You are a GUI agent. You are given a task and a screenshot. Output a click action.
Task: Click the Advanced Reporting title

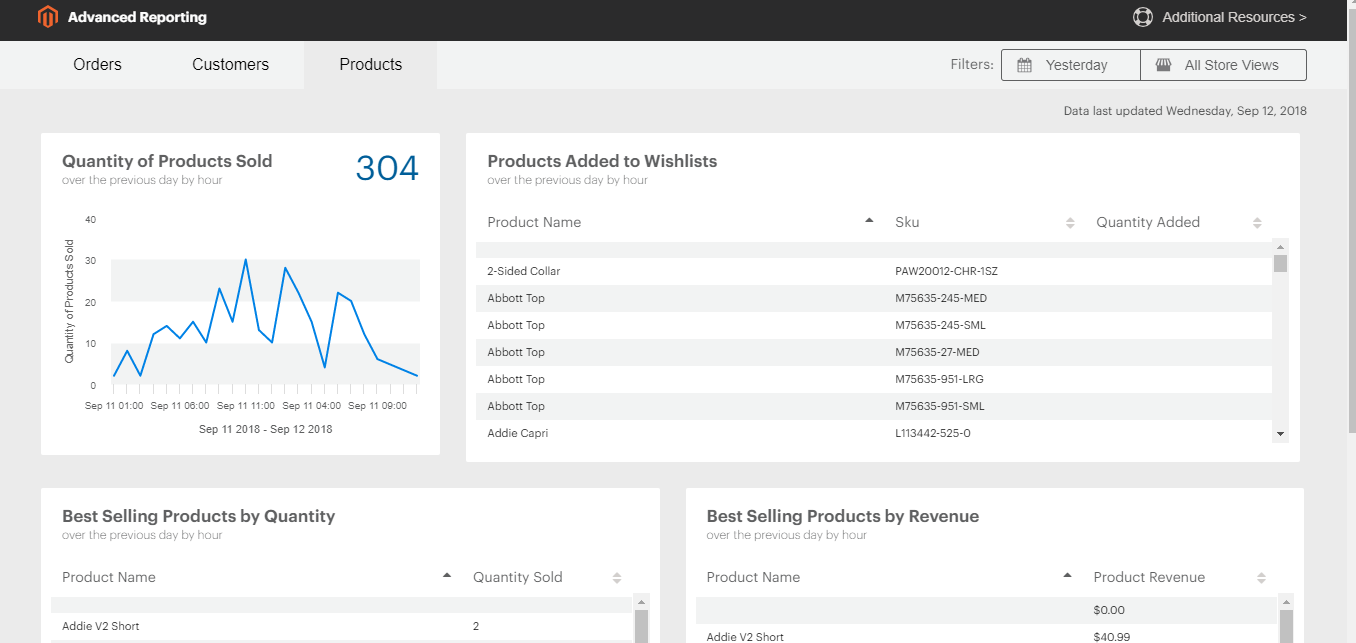pyautogui.click(x=137, y=17)
